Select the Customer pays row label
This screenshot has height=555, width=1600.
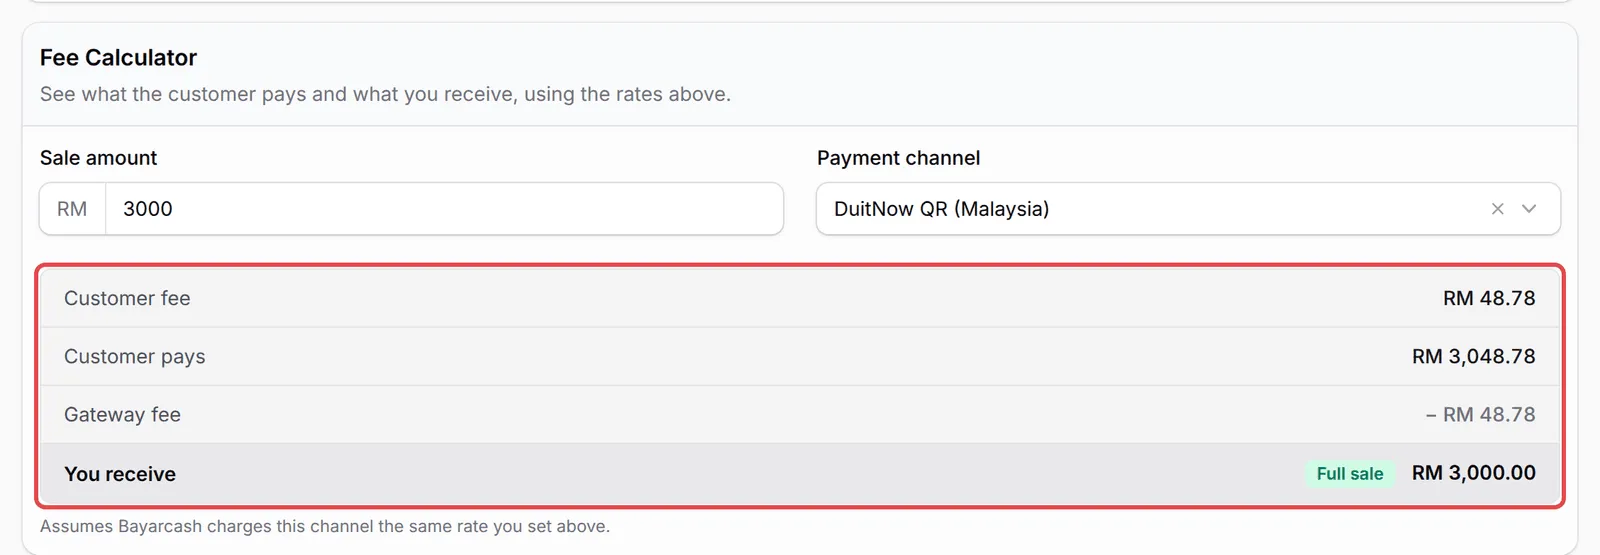click(x=135, y=357)
